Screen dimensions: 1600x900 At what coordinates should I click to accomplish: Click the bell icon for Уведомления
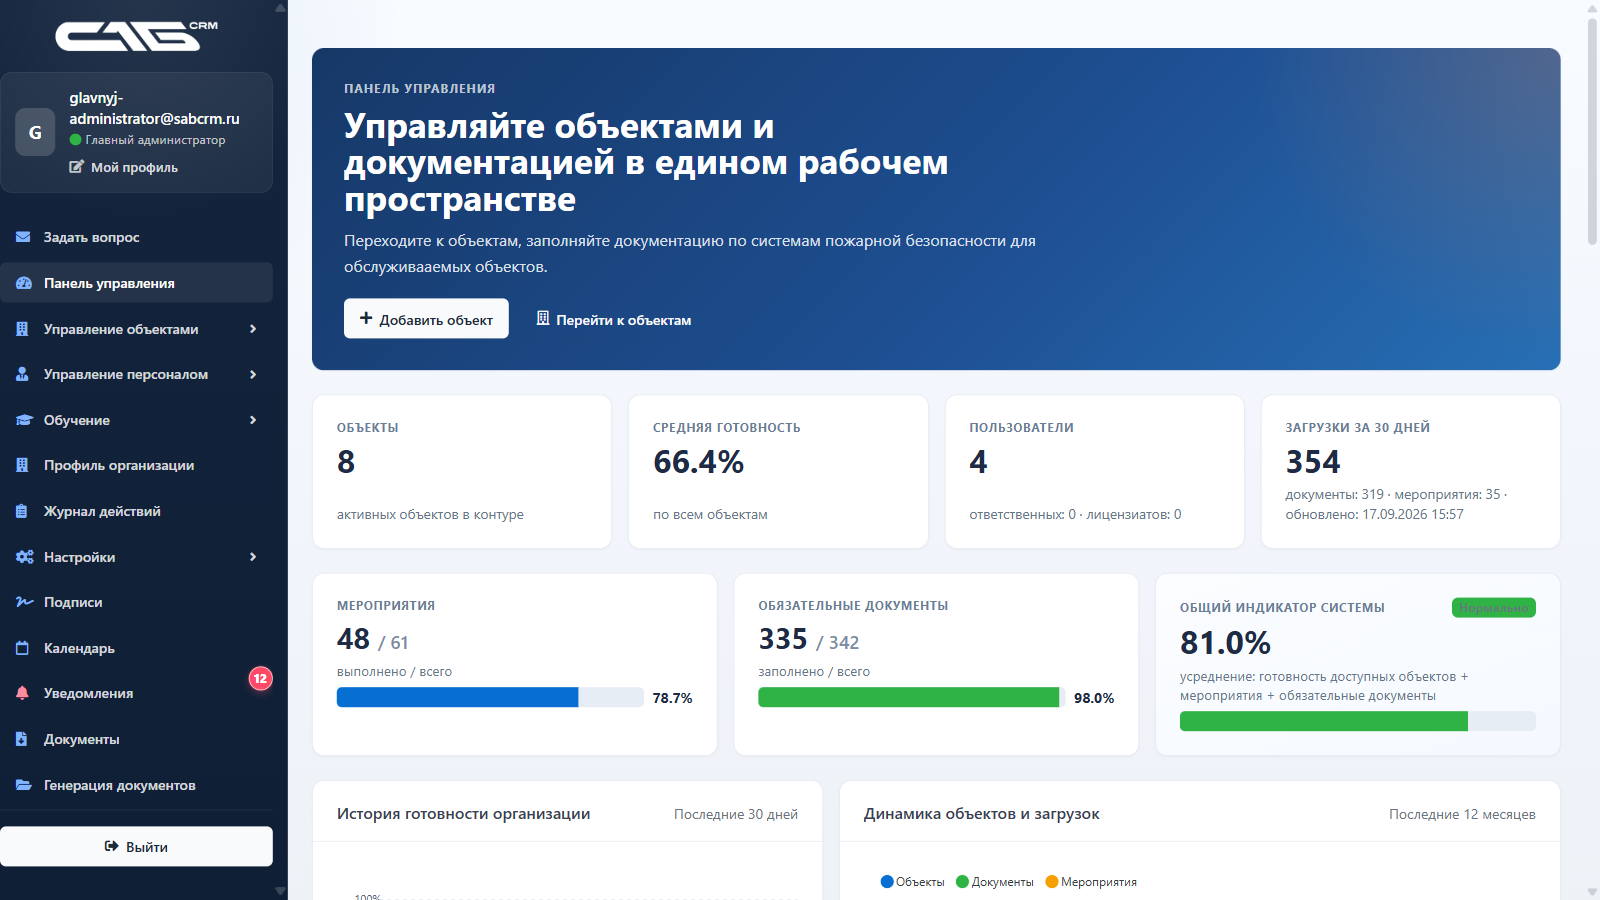coord(22,693)
